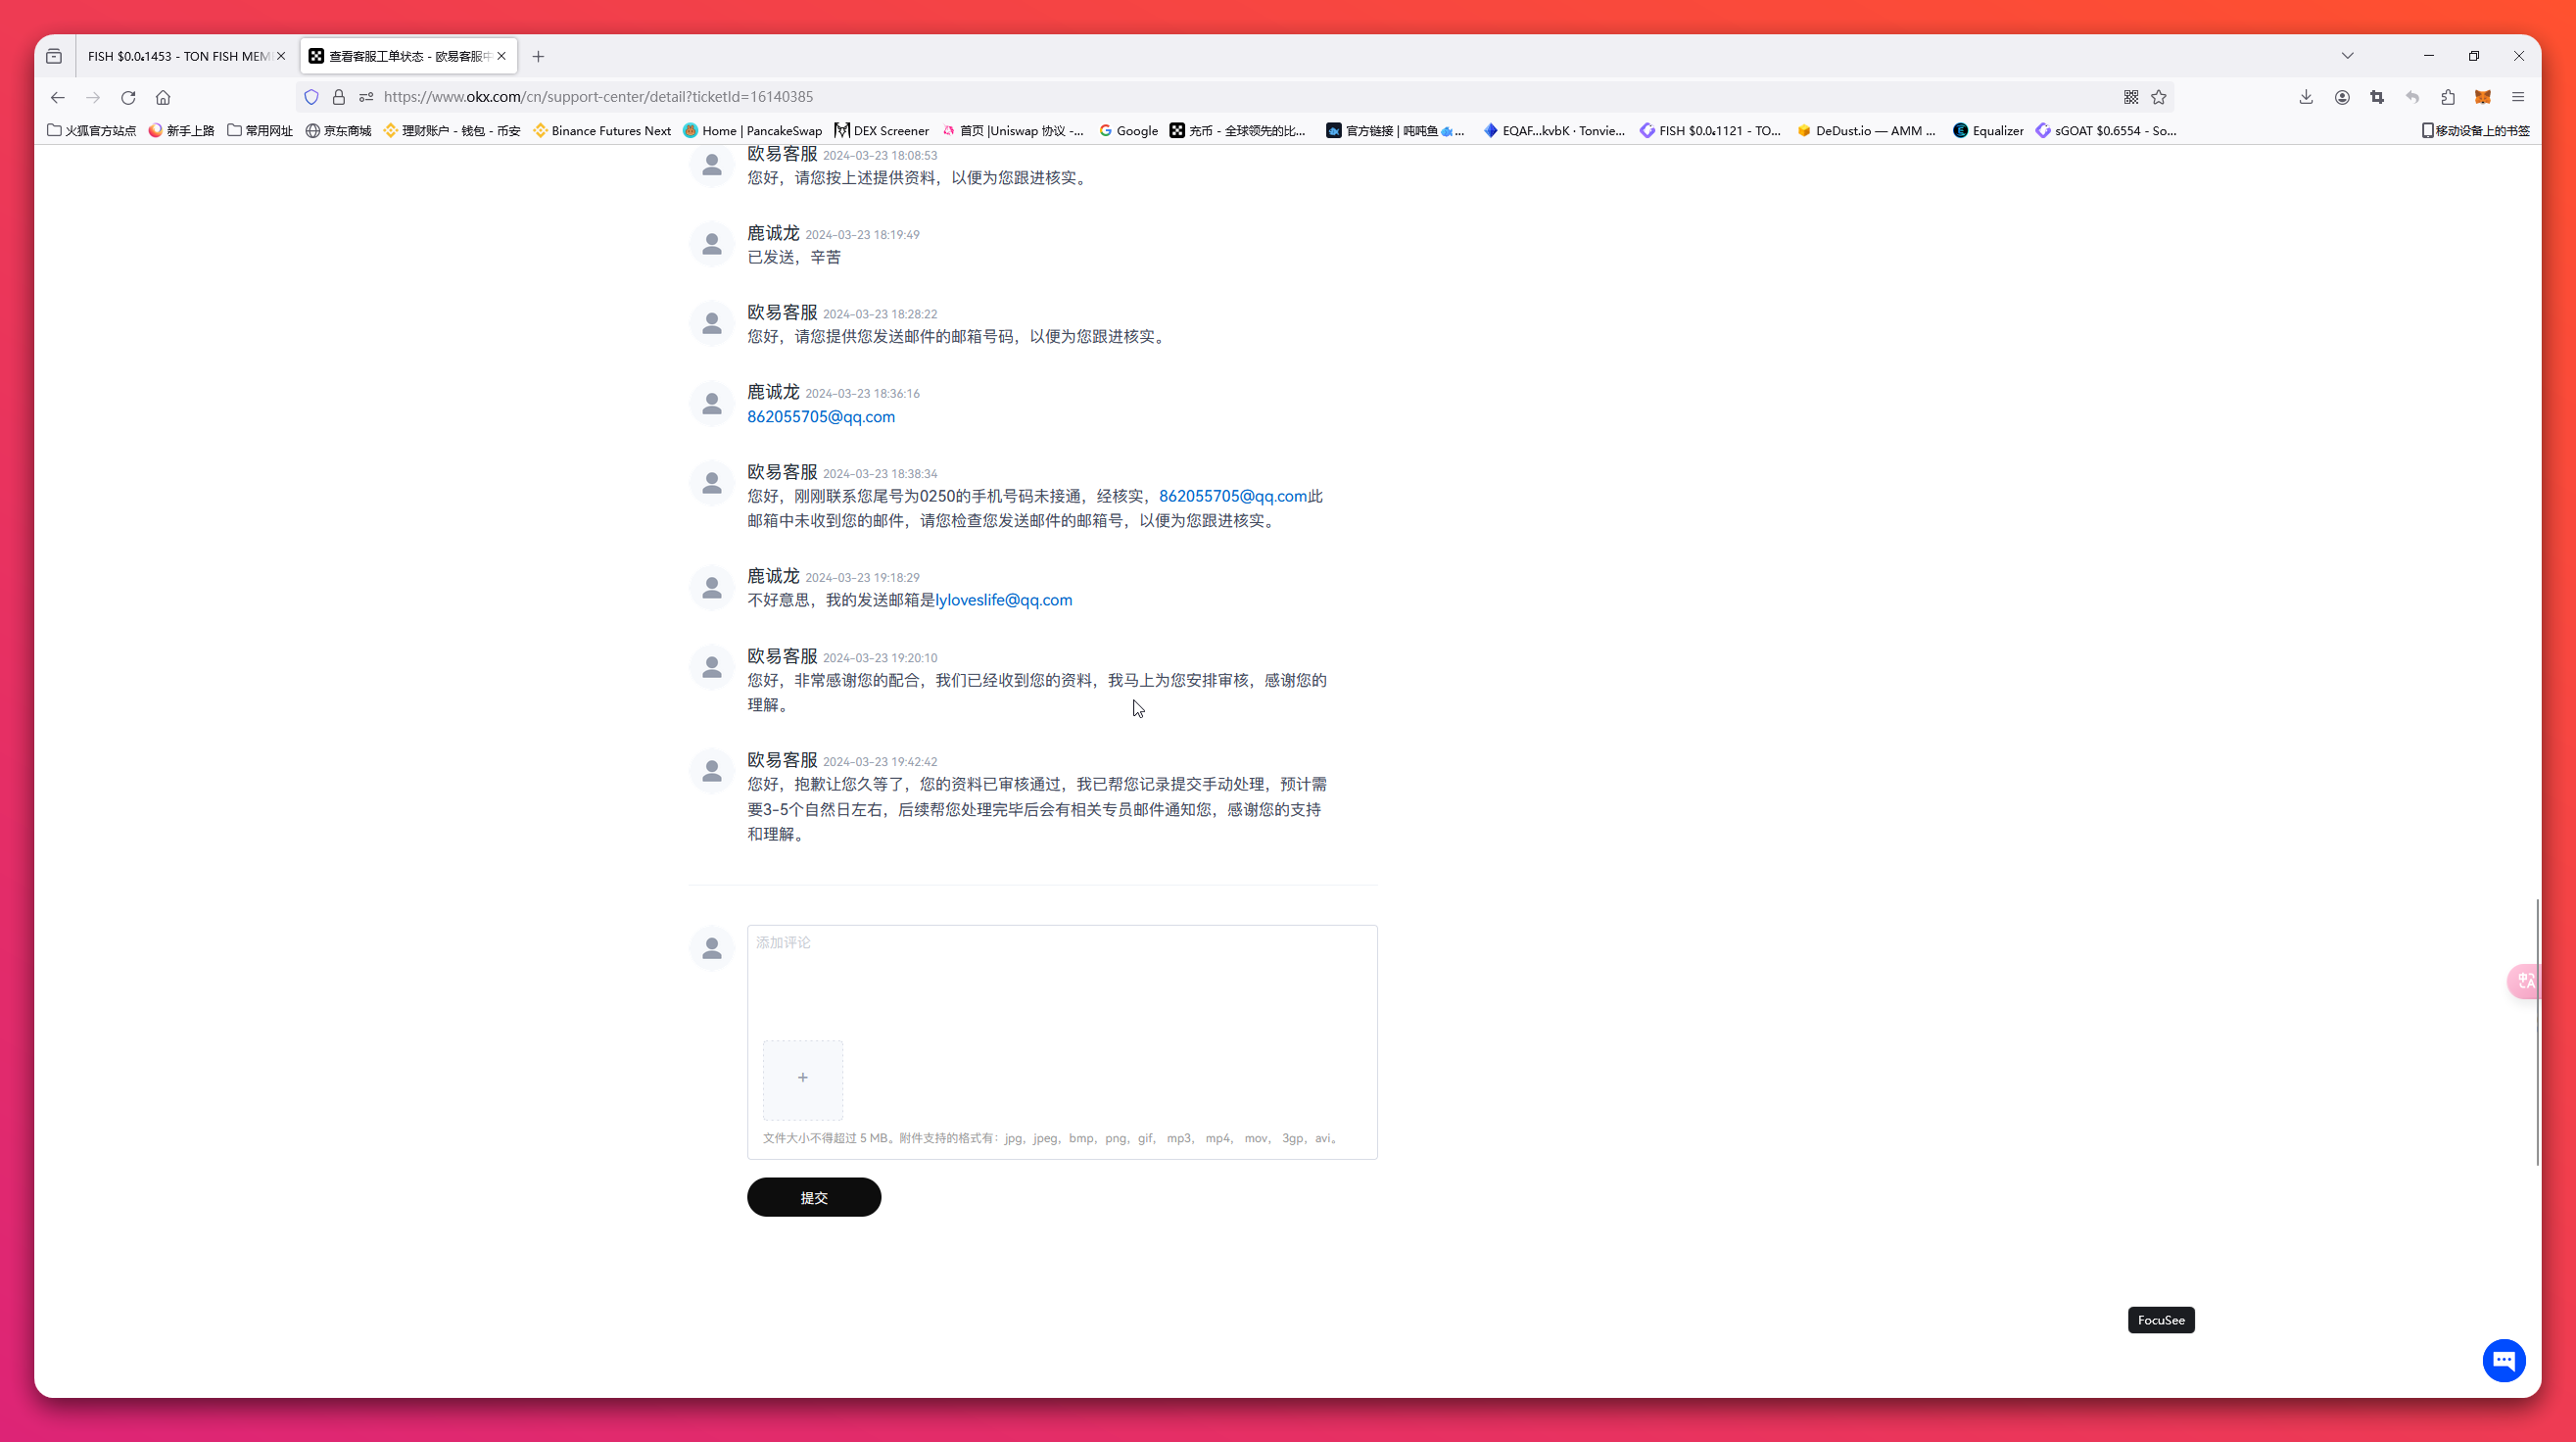
Task: Open the application hamburger menu
Action: (2519, 97)
